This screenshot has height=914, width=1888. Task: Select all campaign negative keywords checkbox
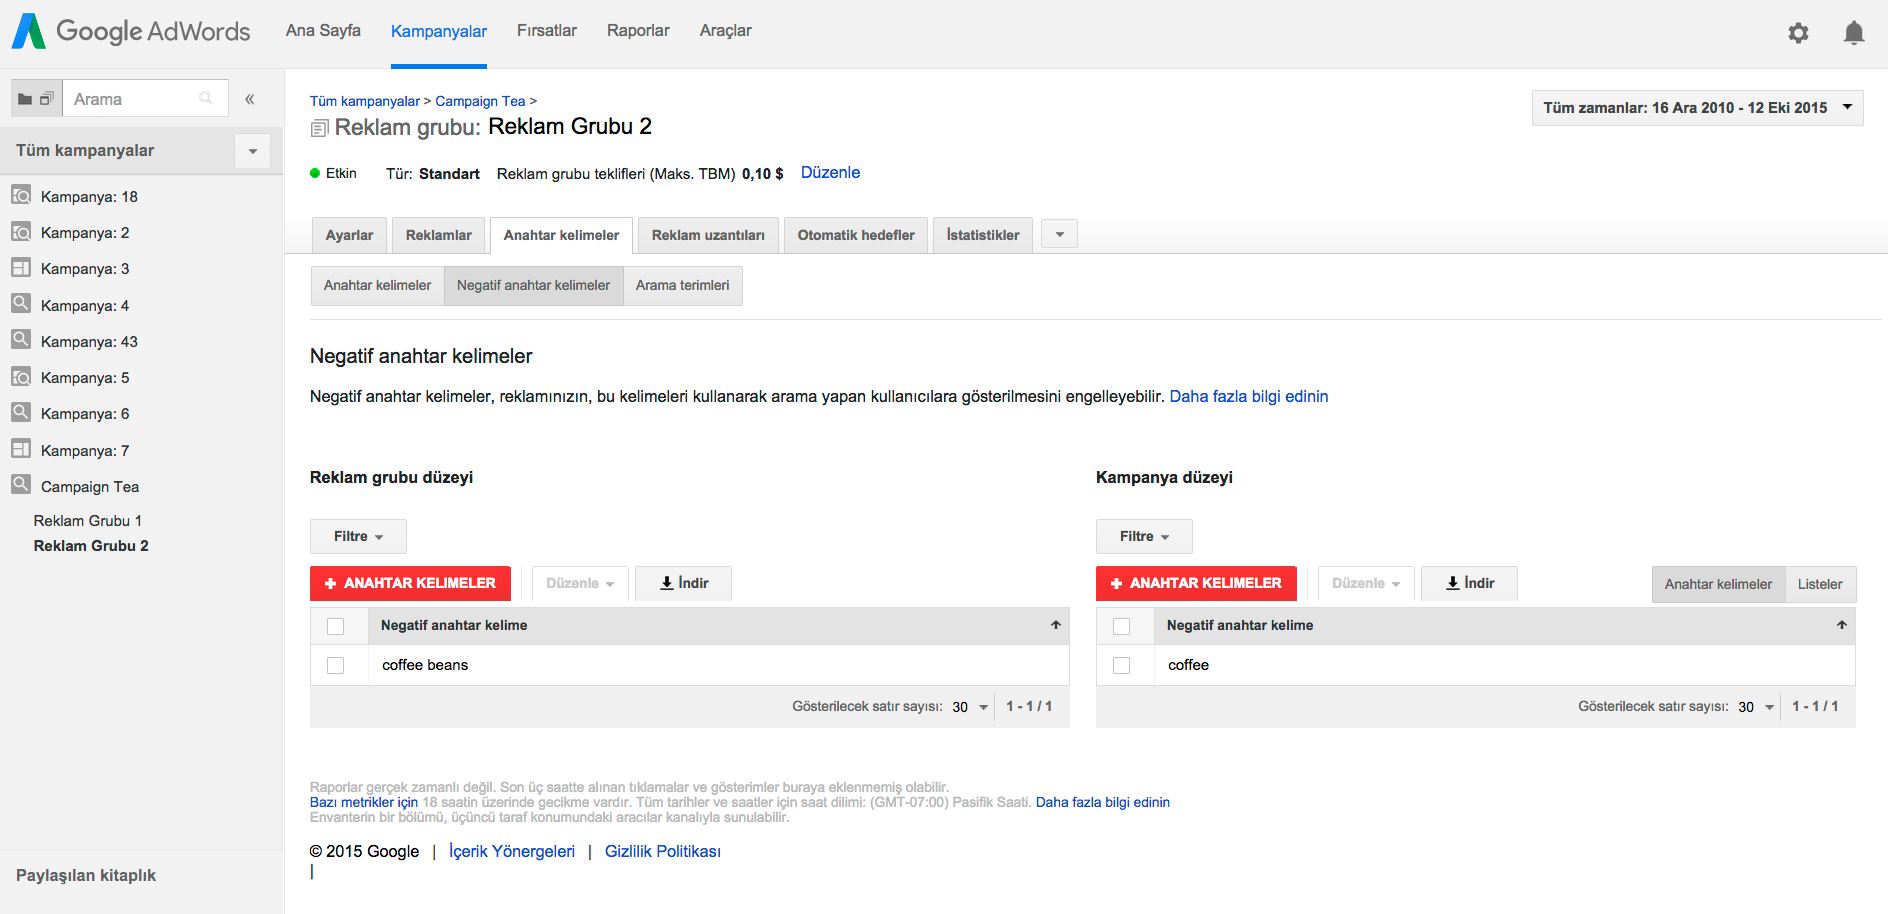pos(1121,626)
